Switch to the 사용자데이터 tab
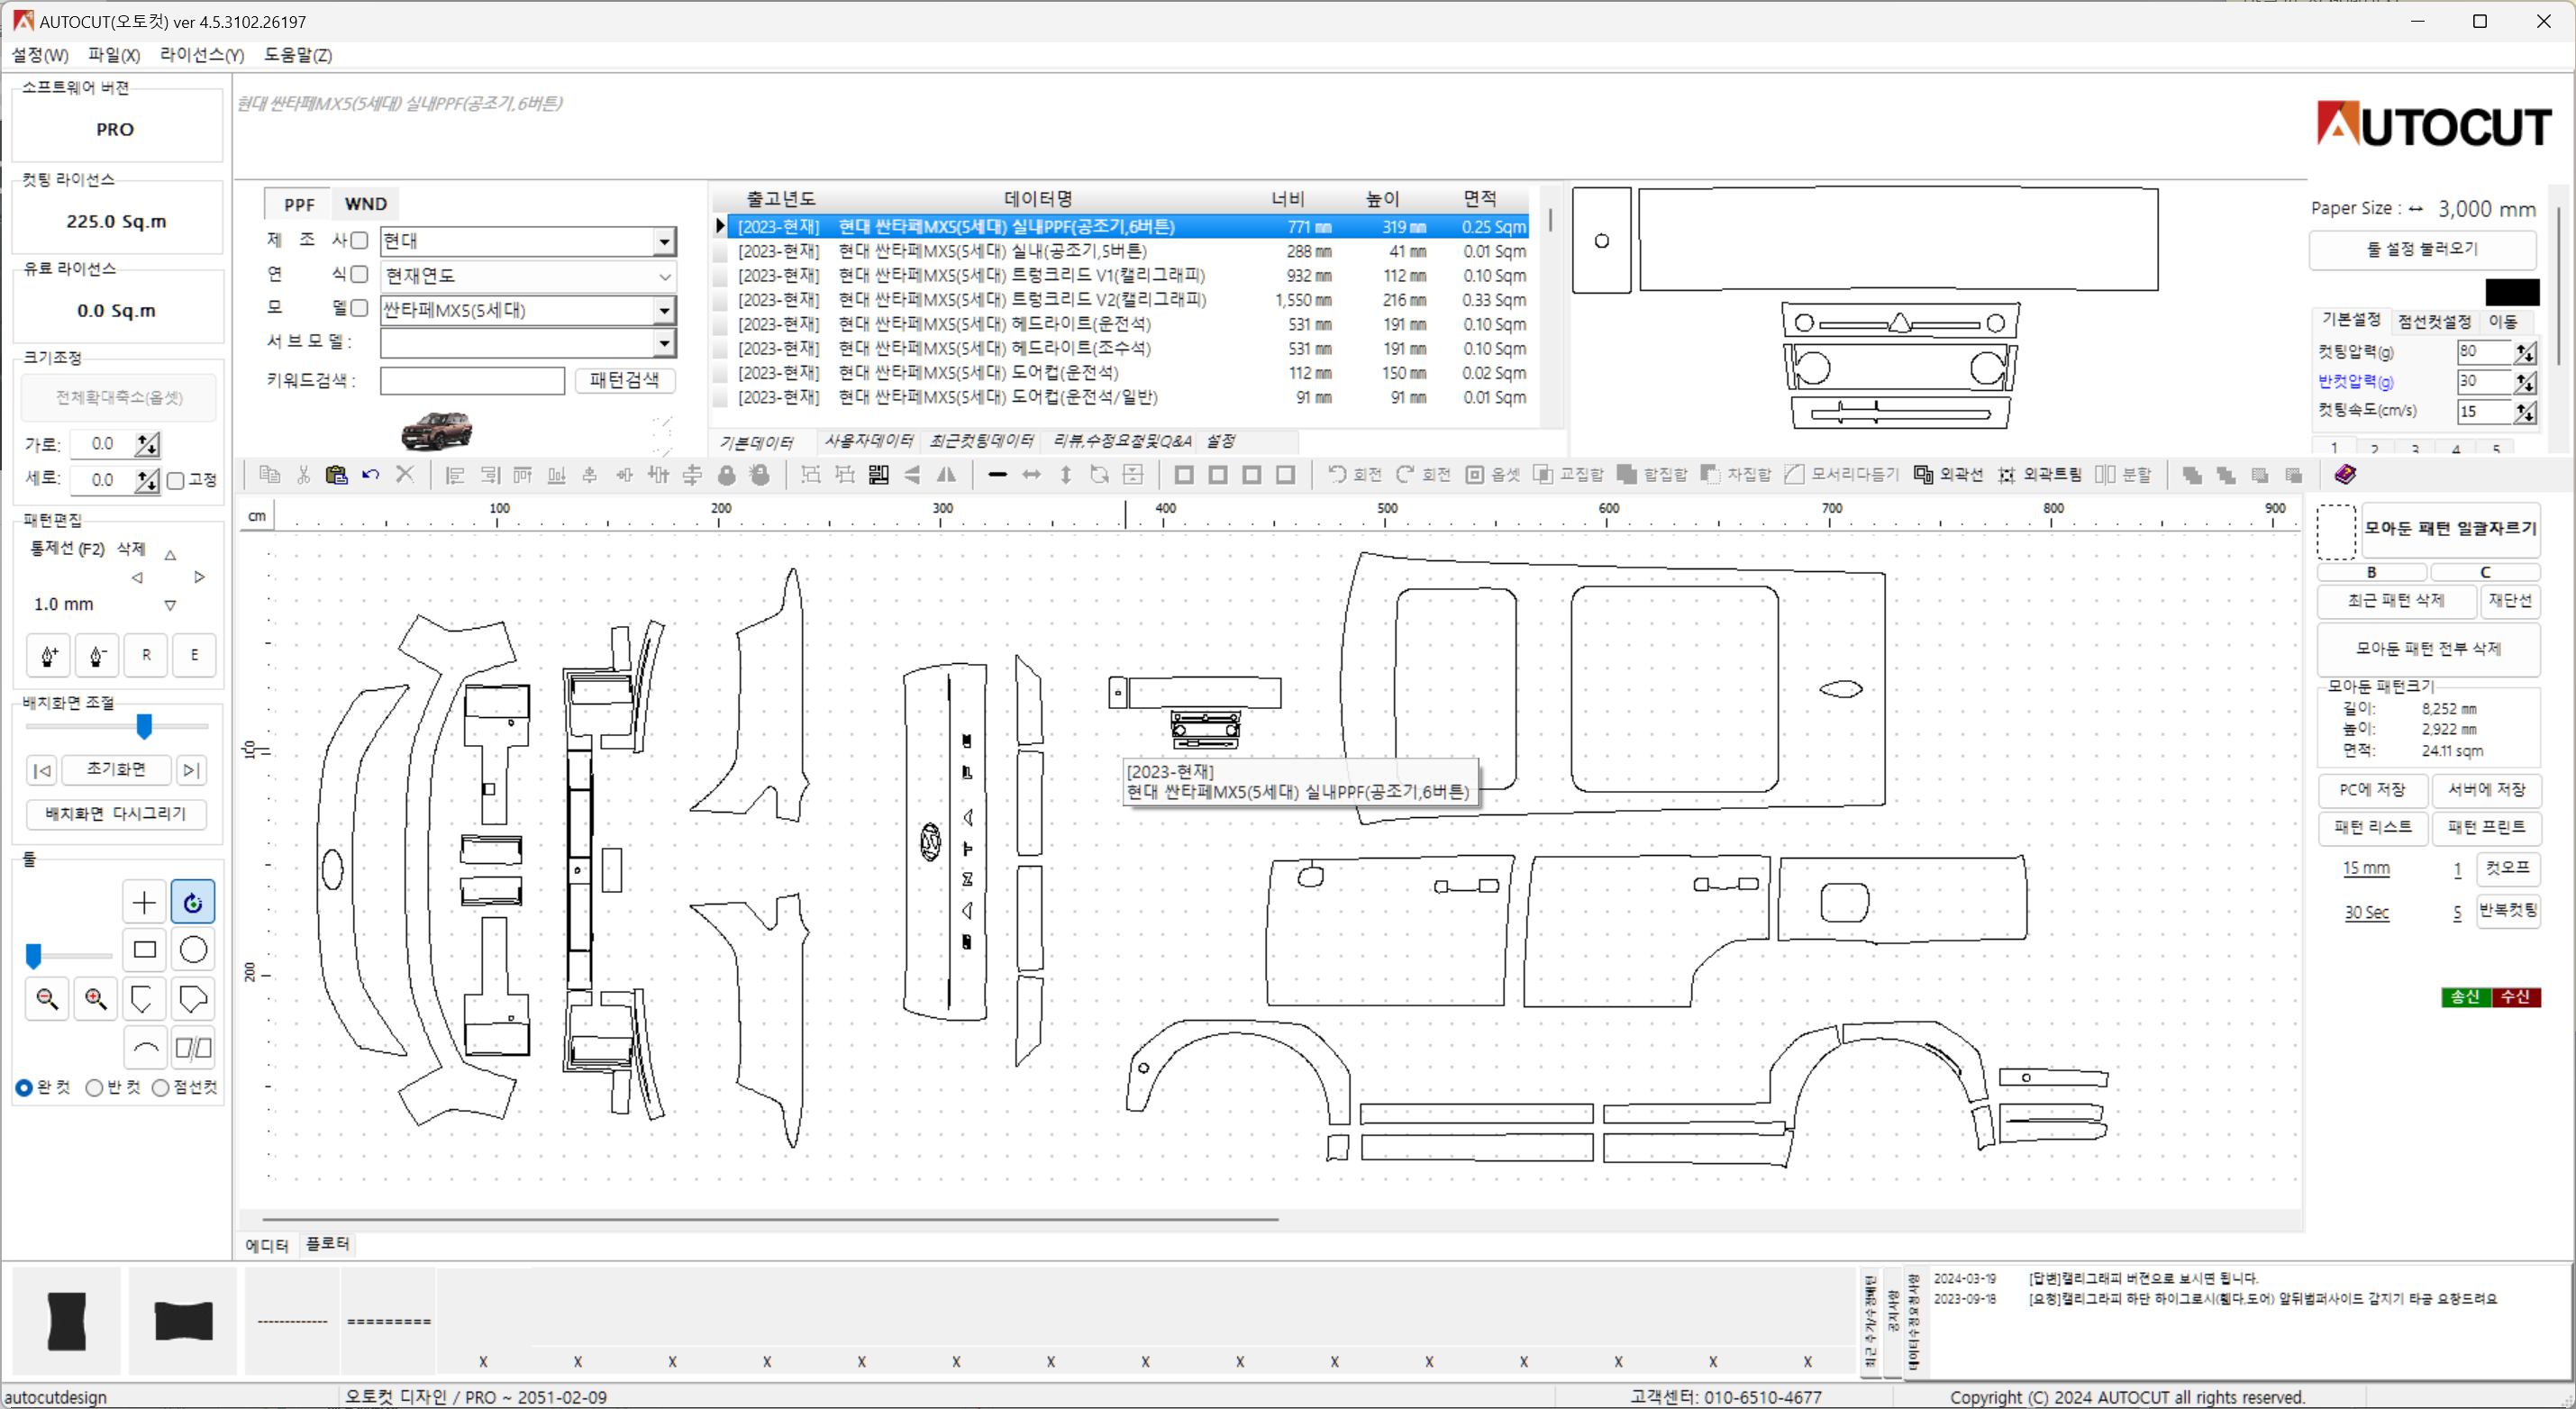Viewport: 2576px width, 1409px height. (868, 441)
